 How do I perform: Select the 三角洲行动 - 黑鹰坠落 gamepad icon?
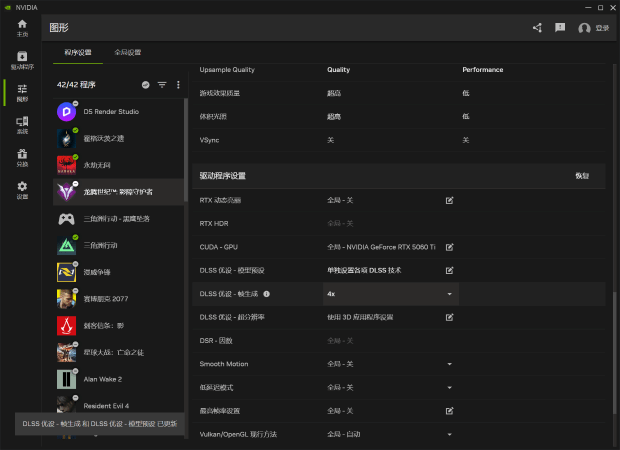coord(66,219)
